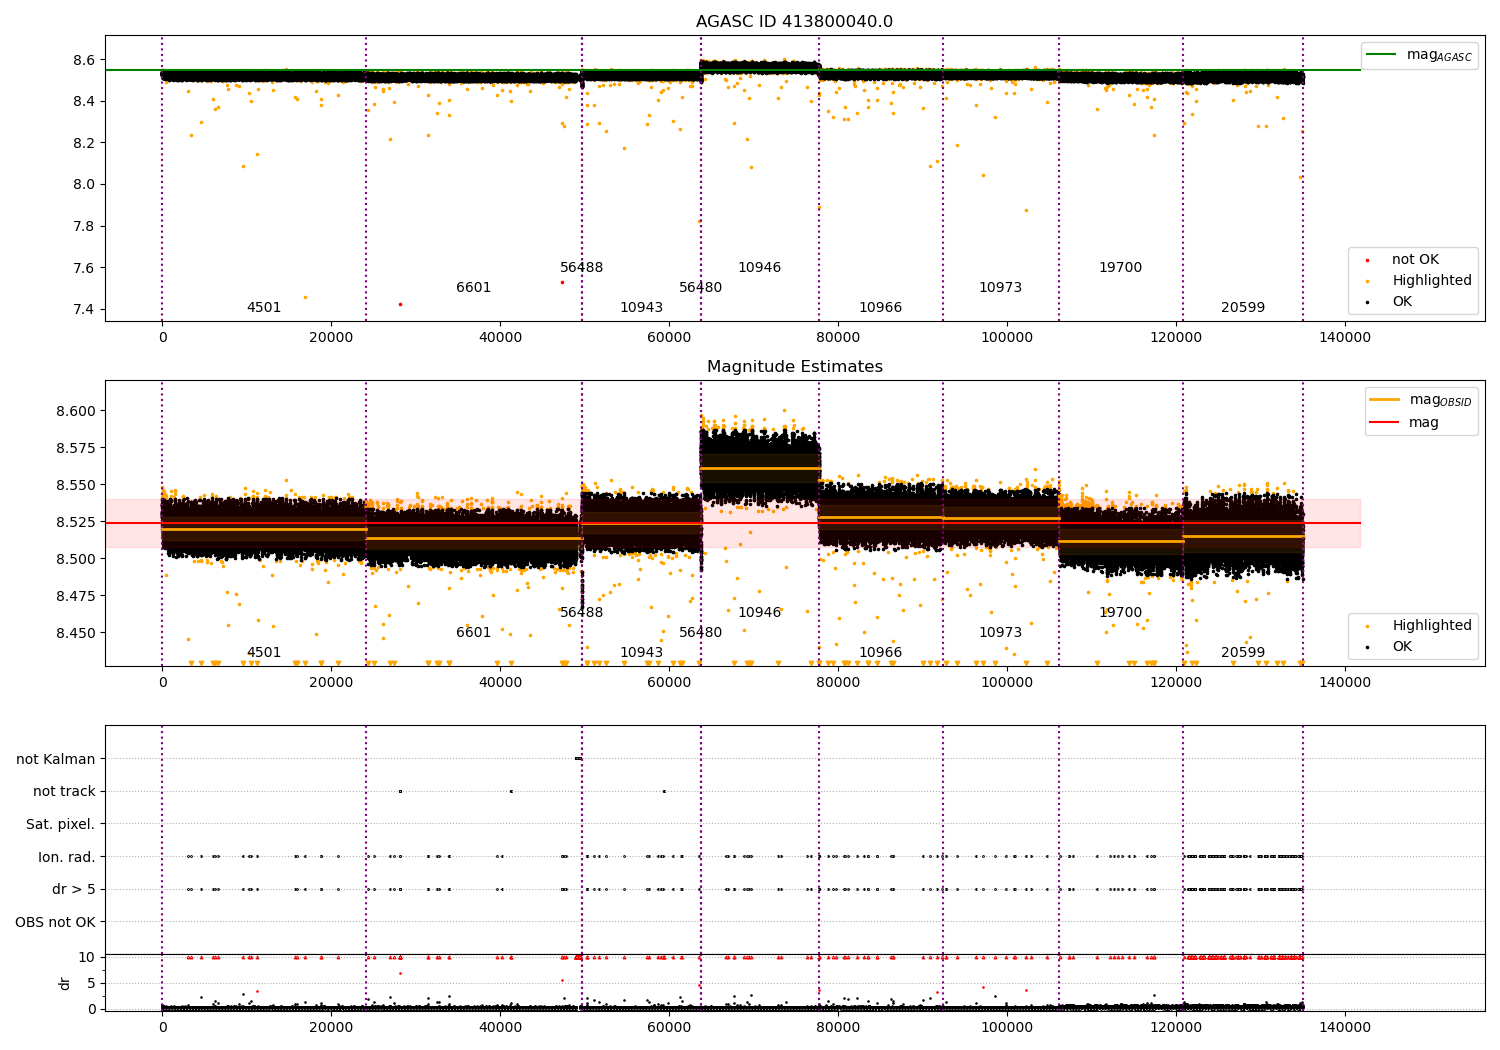Click y-axis tick 8.575 on middle plot
The width and height of the screenshot is (1500, 1050).
coord(76,448)
